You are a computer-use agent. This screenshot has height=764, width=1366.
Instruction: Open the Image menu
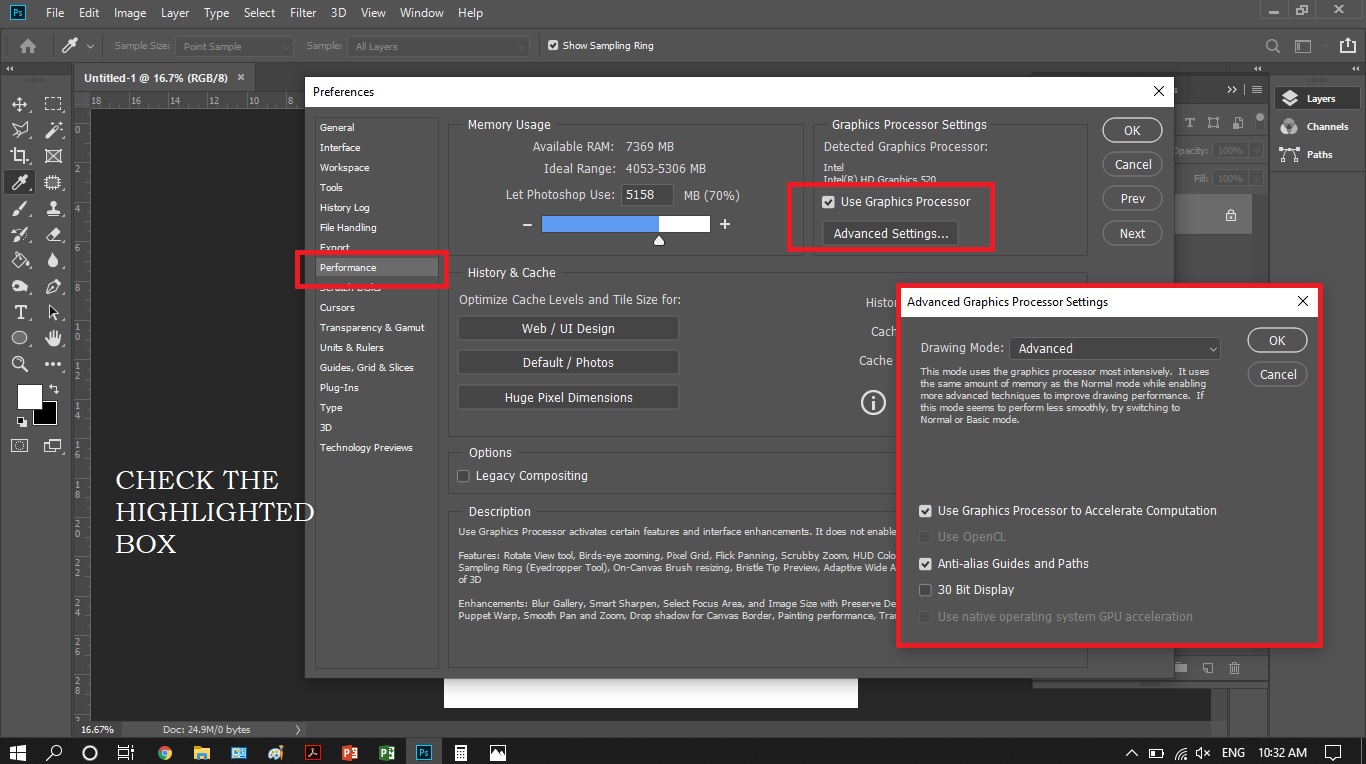click(x=130, y=13)
